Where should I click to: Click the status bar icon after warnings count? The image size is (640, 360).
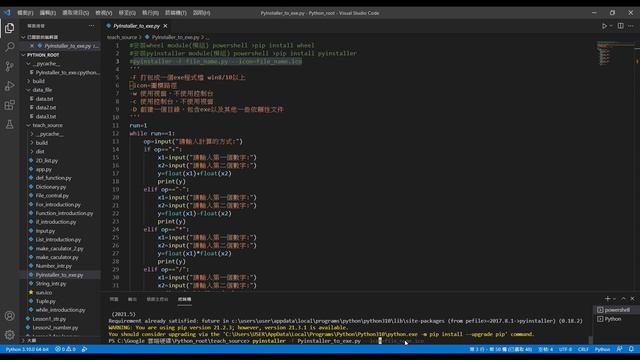(x=84, y=349)
